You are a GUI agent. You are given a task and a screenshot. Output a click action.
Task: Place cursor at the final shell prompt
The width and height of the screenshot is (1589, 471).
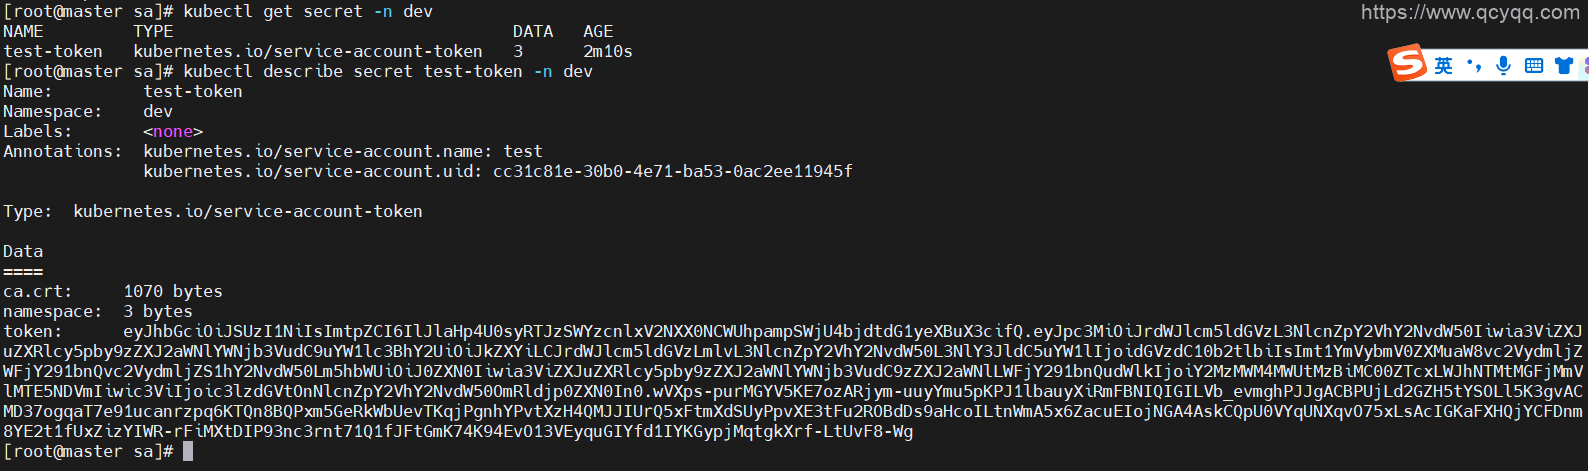(188, 452)
